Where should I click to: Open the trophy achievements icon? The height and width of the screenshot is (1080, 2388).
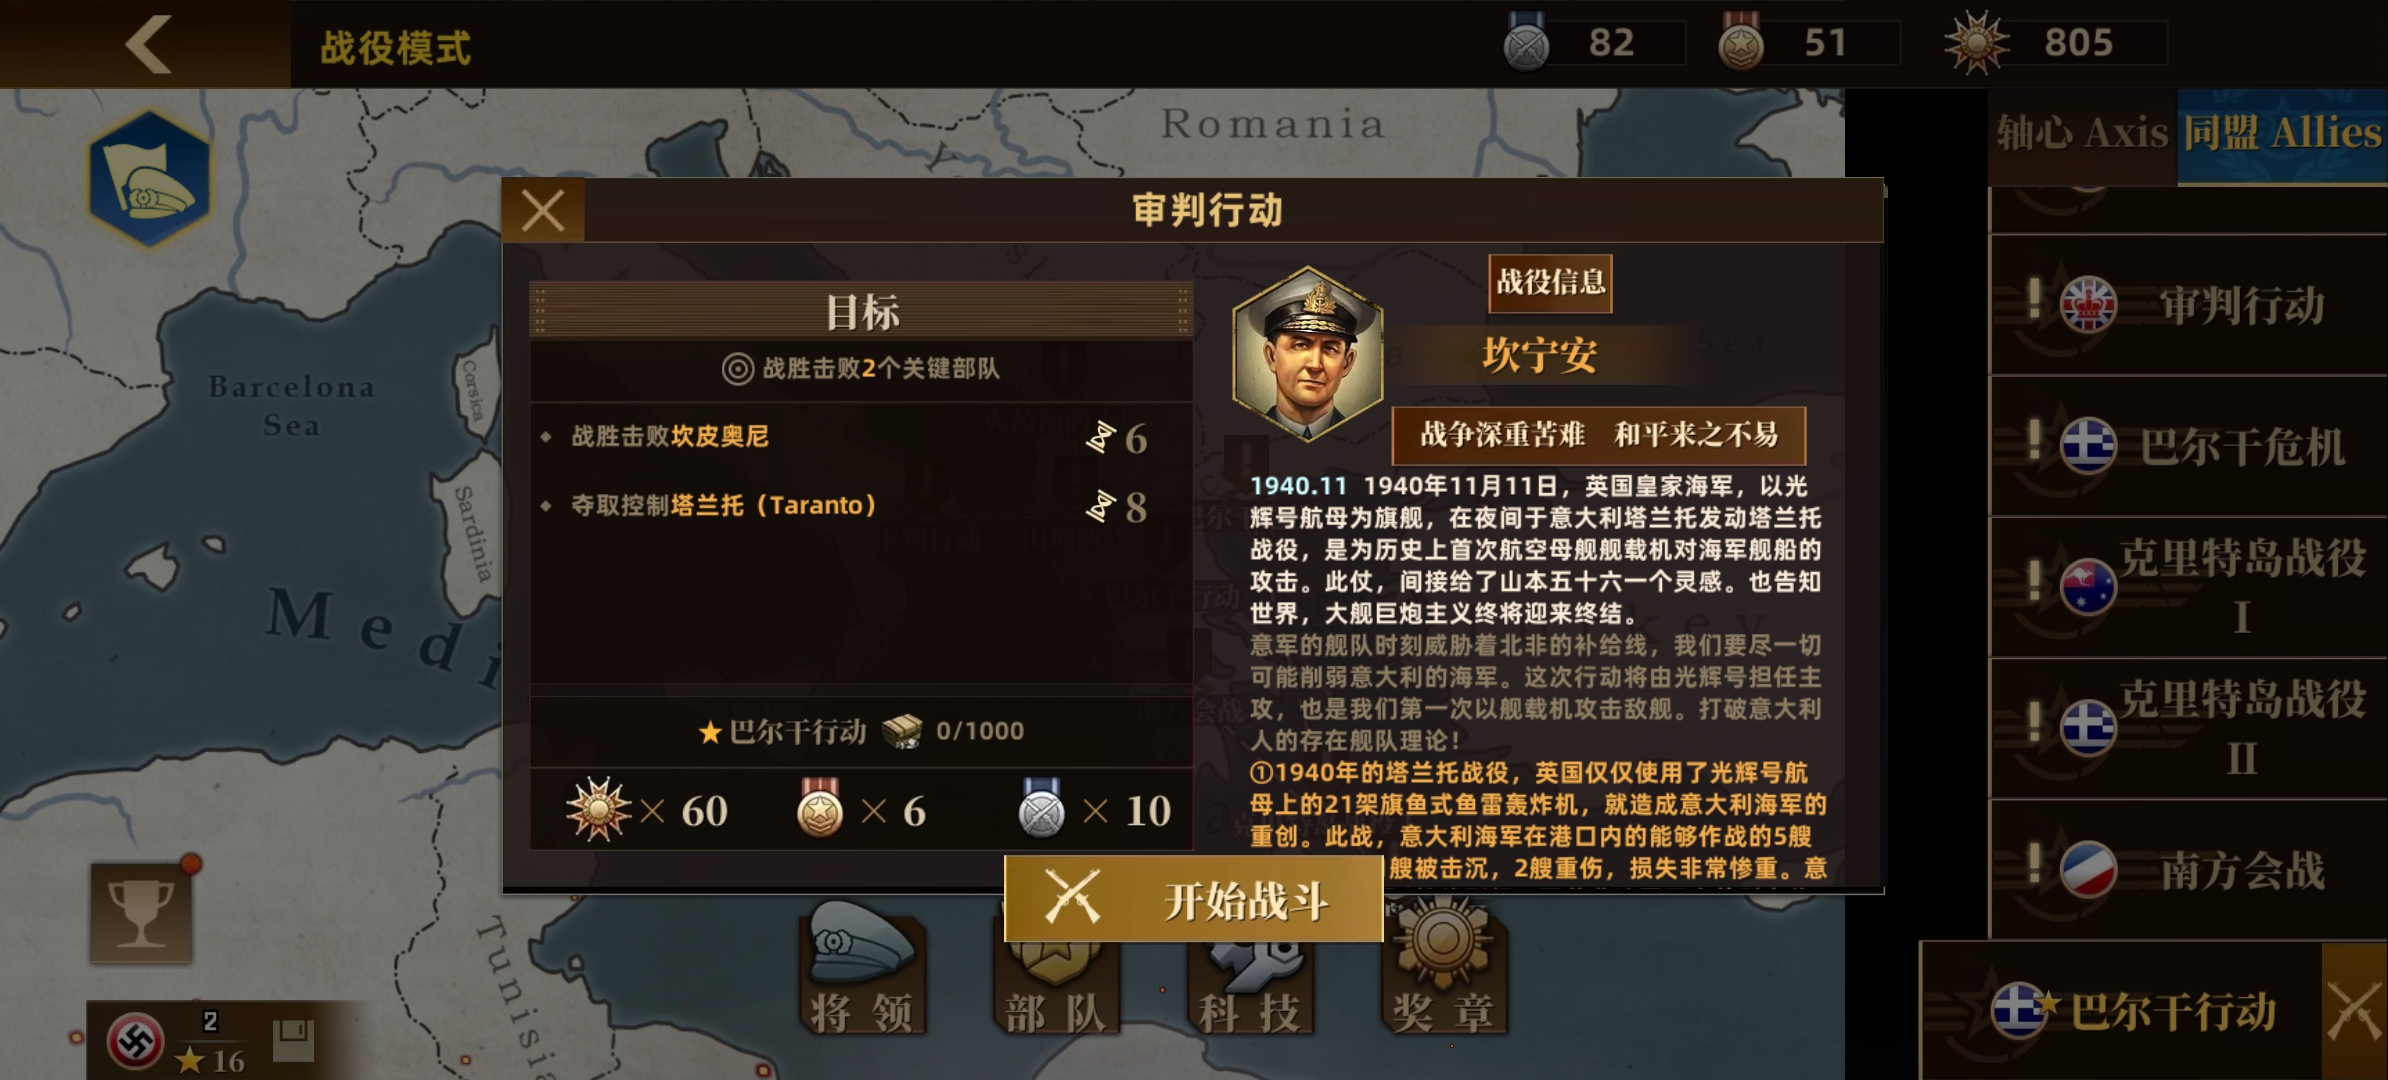(x=141, y=912)
